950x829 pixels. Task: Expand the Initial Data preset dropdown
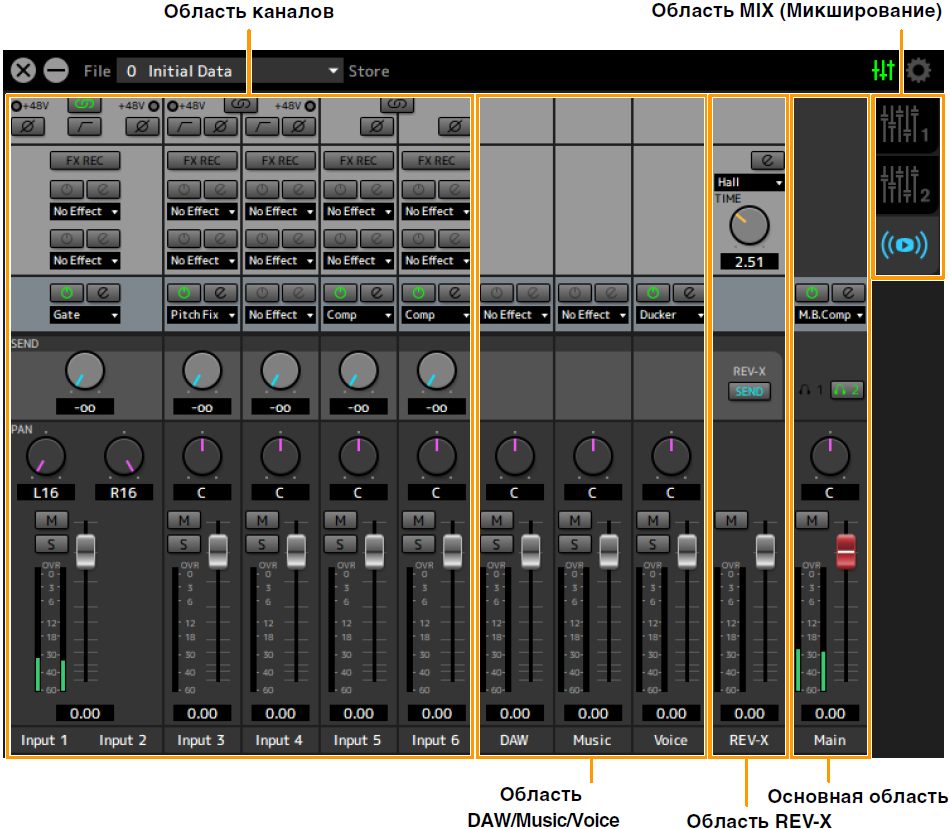coord(334,72)
